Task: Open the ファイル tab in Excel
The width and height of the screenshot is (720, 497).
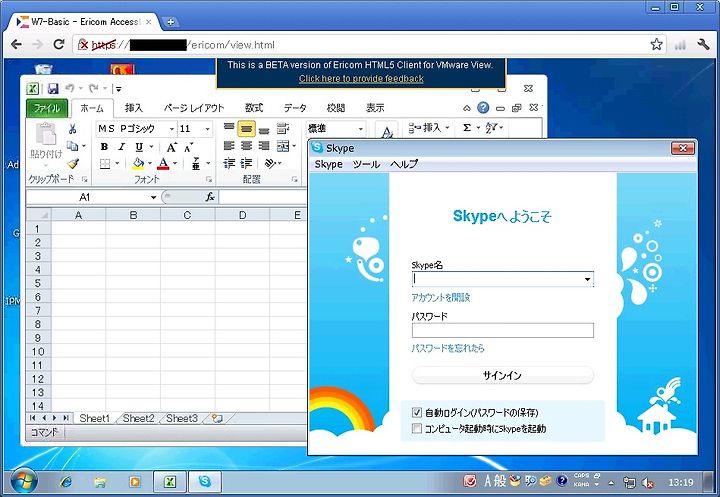Action: tap(47, 108)
